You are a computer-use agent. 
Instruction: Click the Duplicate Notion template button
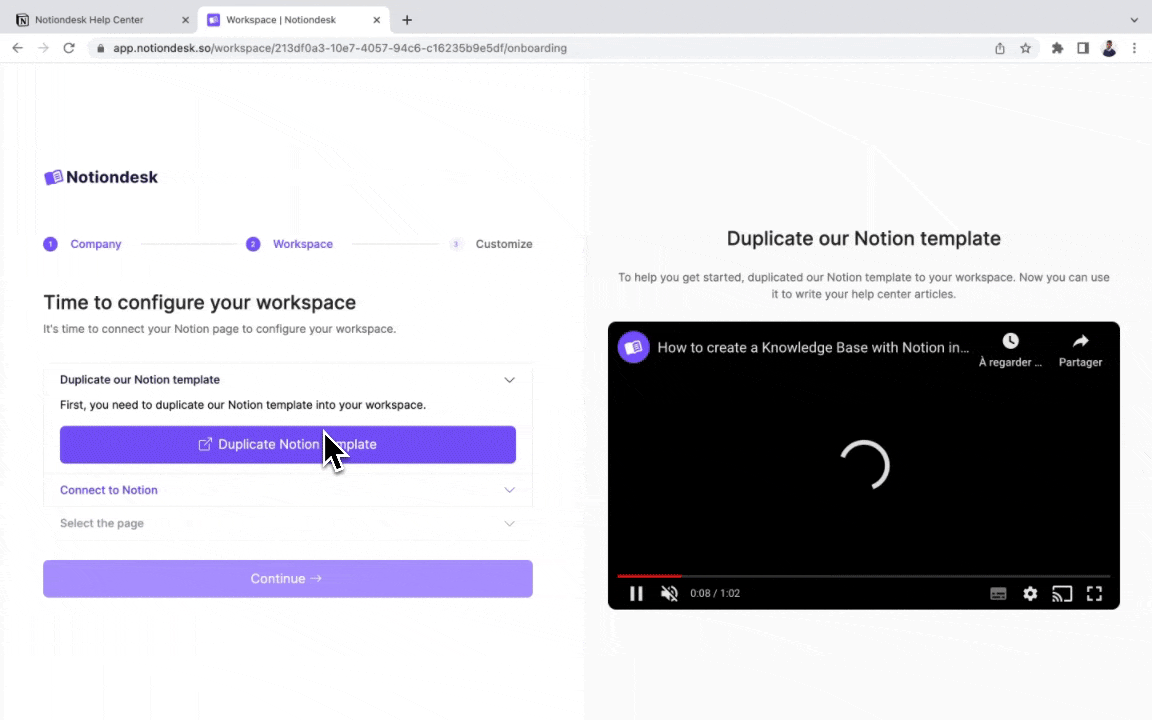pyautogui.click(x=288, y=444)
